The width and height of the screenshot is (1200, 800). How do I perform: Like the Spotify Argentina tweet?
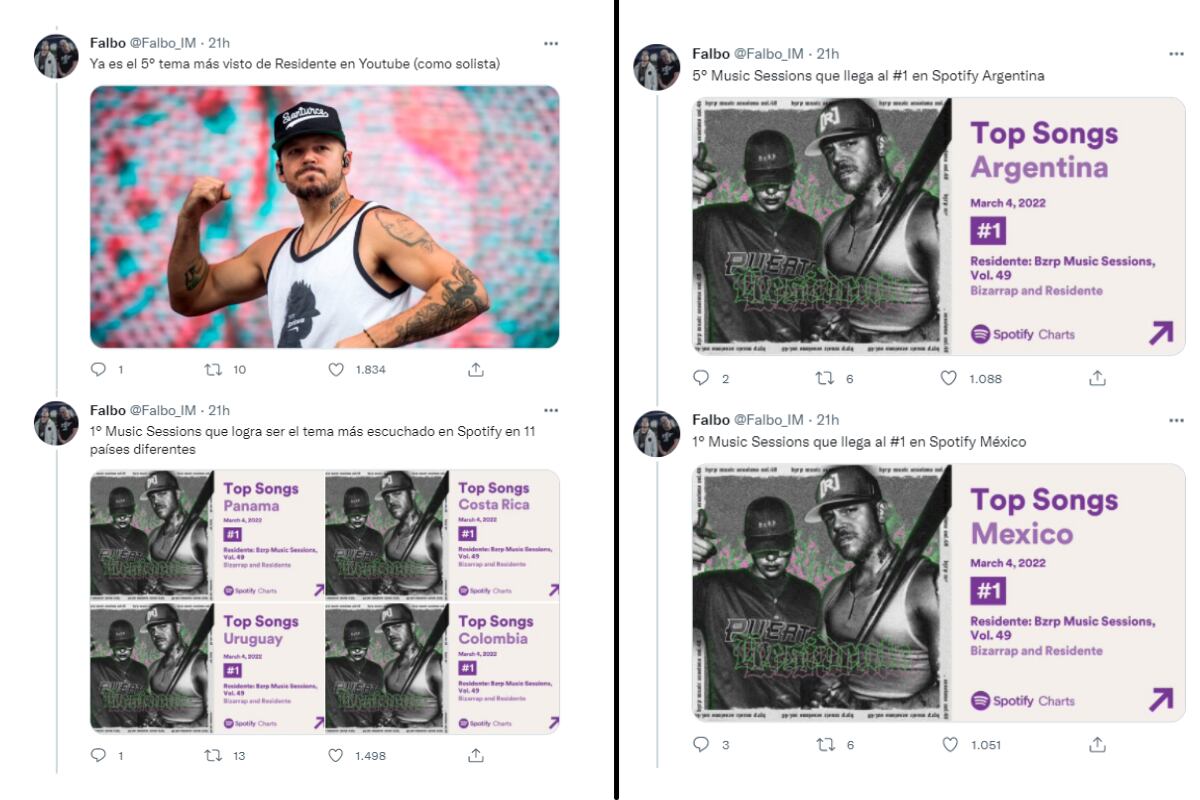coord(948,378)
